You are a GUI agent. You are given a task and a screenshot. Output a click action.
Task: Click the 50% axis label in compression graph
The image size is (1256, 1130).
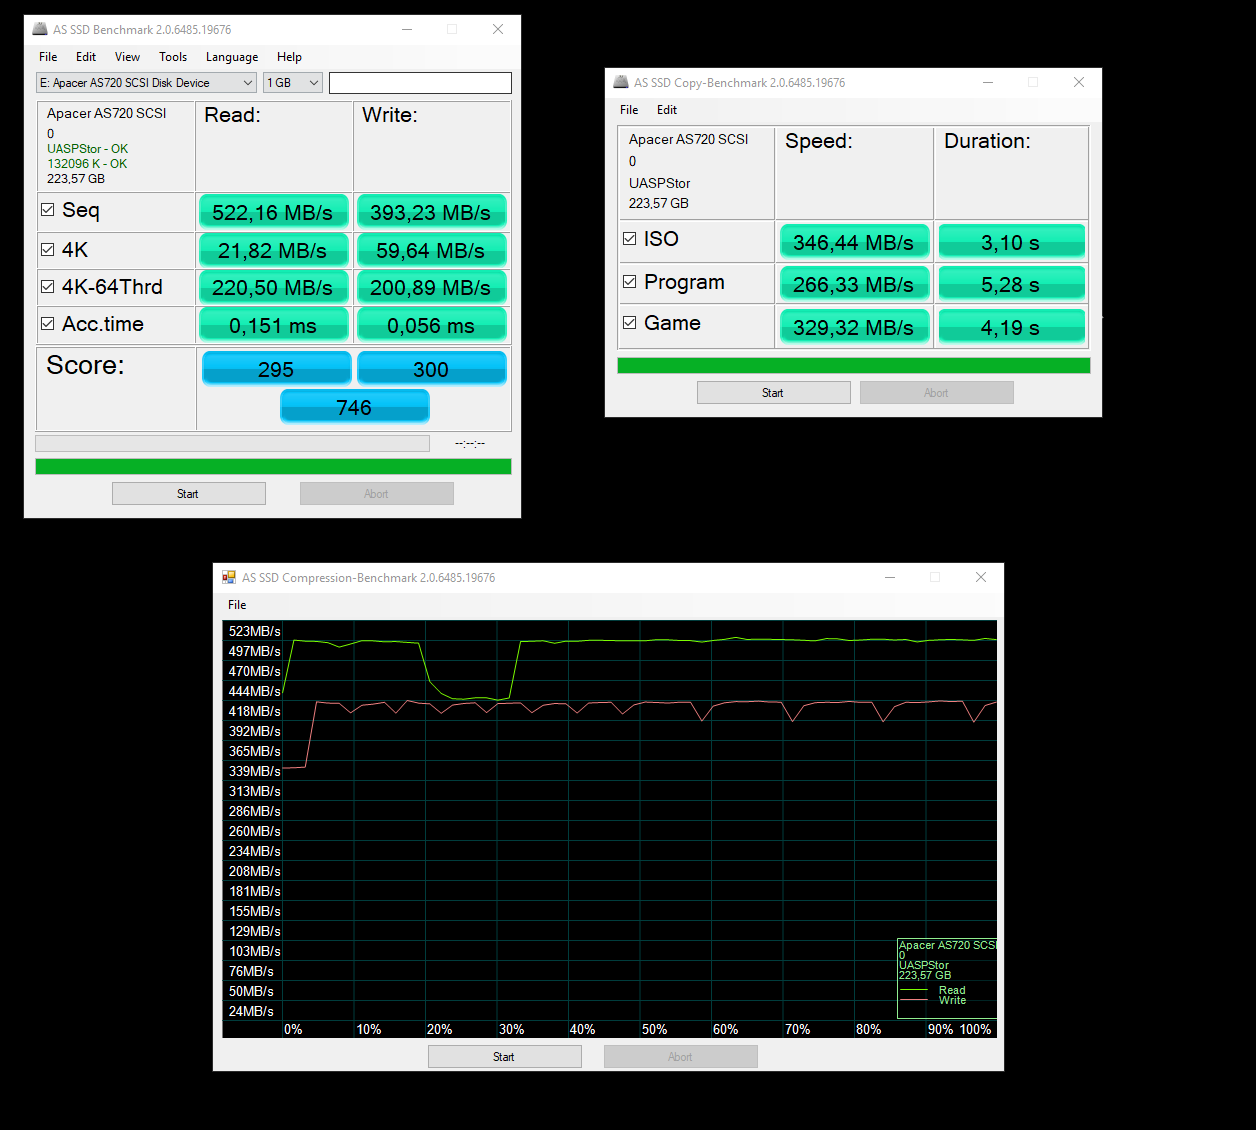[x=655, y=1029]
